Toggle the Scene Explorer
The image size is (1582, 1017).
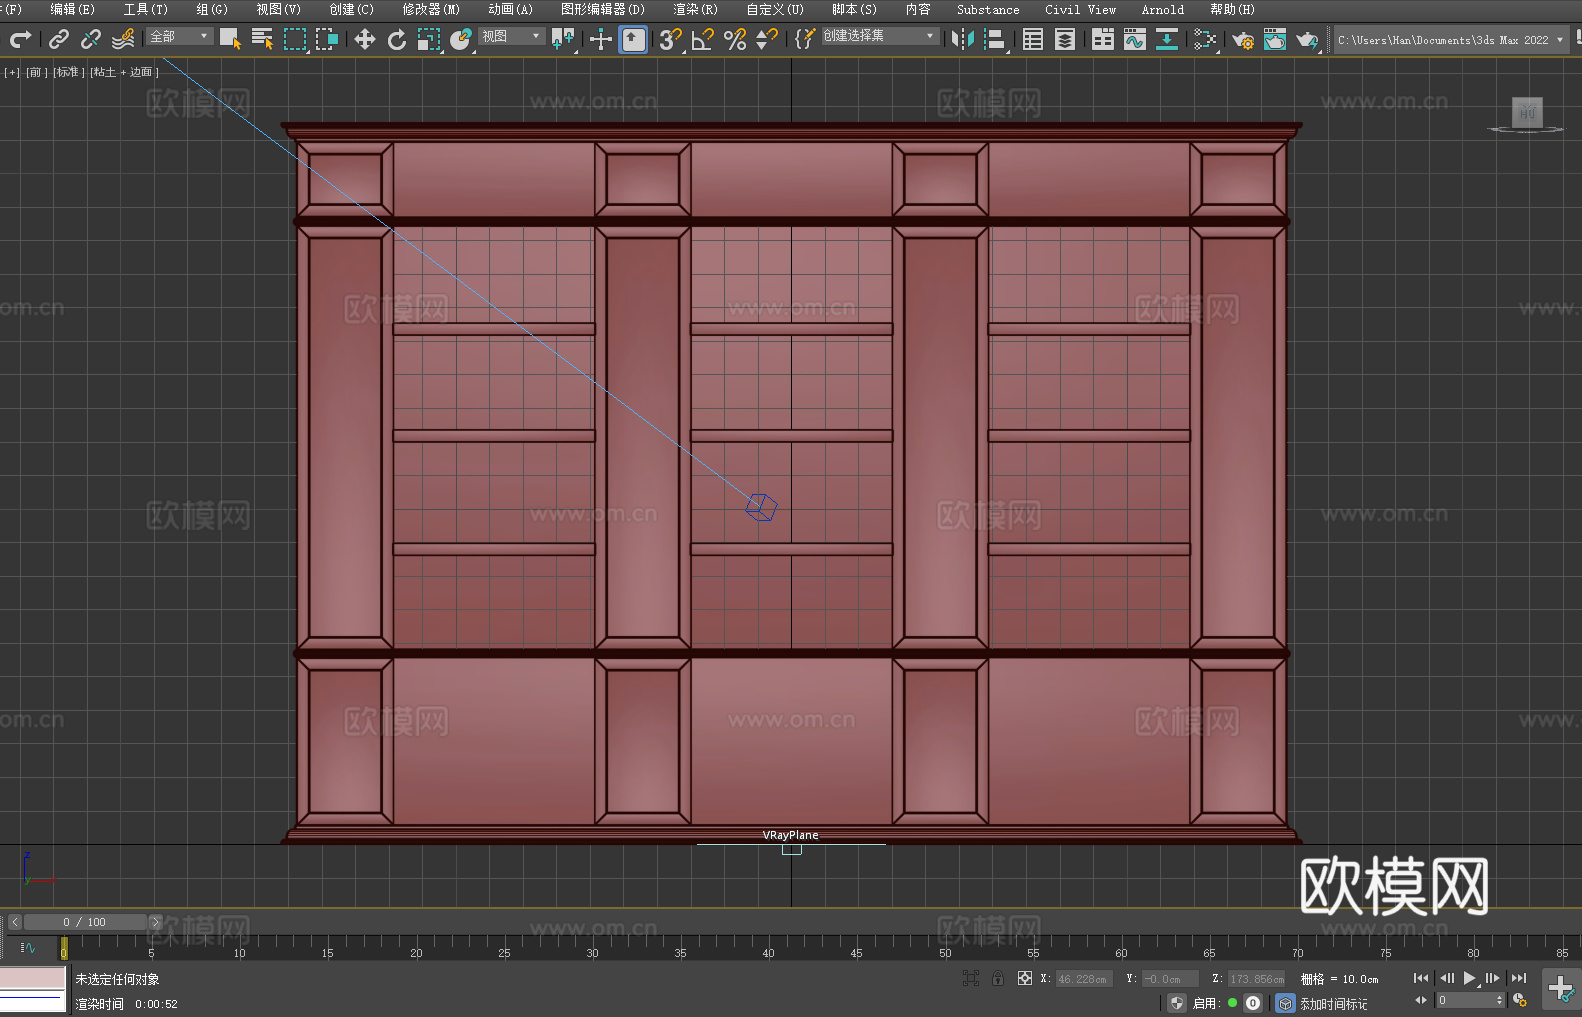click(1033, 39)
